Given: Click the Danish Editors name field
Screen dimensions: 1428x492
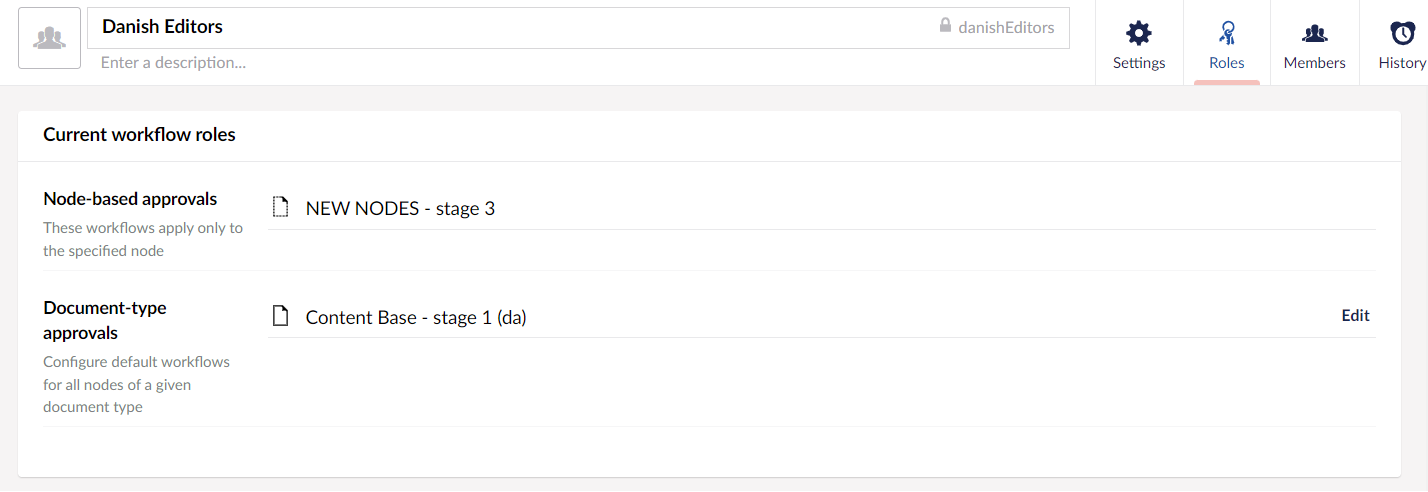Looking at the screenshot, I should (500, 27).
